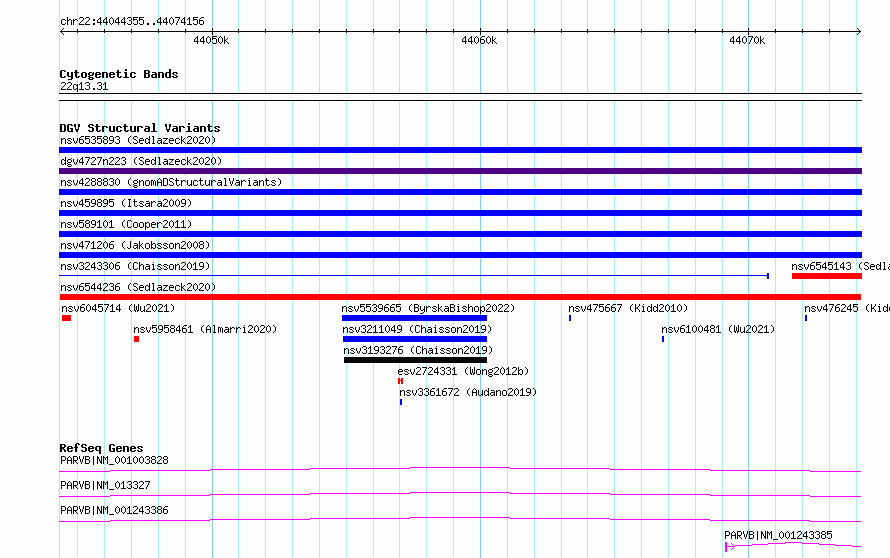The width and height of the screenshot is (890, 558).
Task: Click the PARVB|NM_001243385 transcript start arrow
Action: (730, 547)
